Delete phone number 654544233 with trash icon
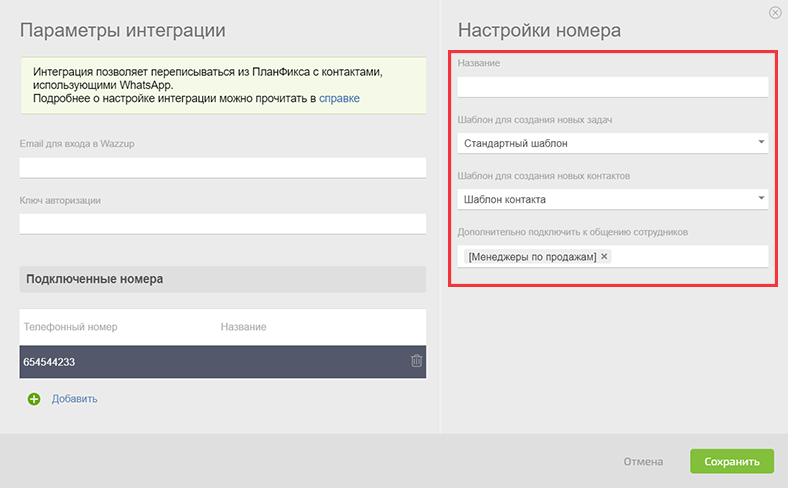Image resolution: width=788 pixels, height=488 pixels. pyautogui.click(x=416, y=361)
